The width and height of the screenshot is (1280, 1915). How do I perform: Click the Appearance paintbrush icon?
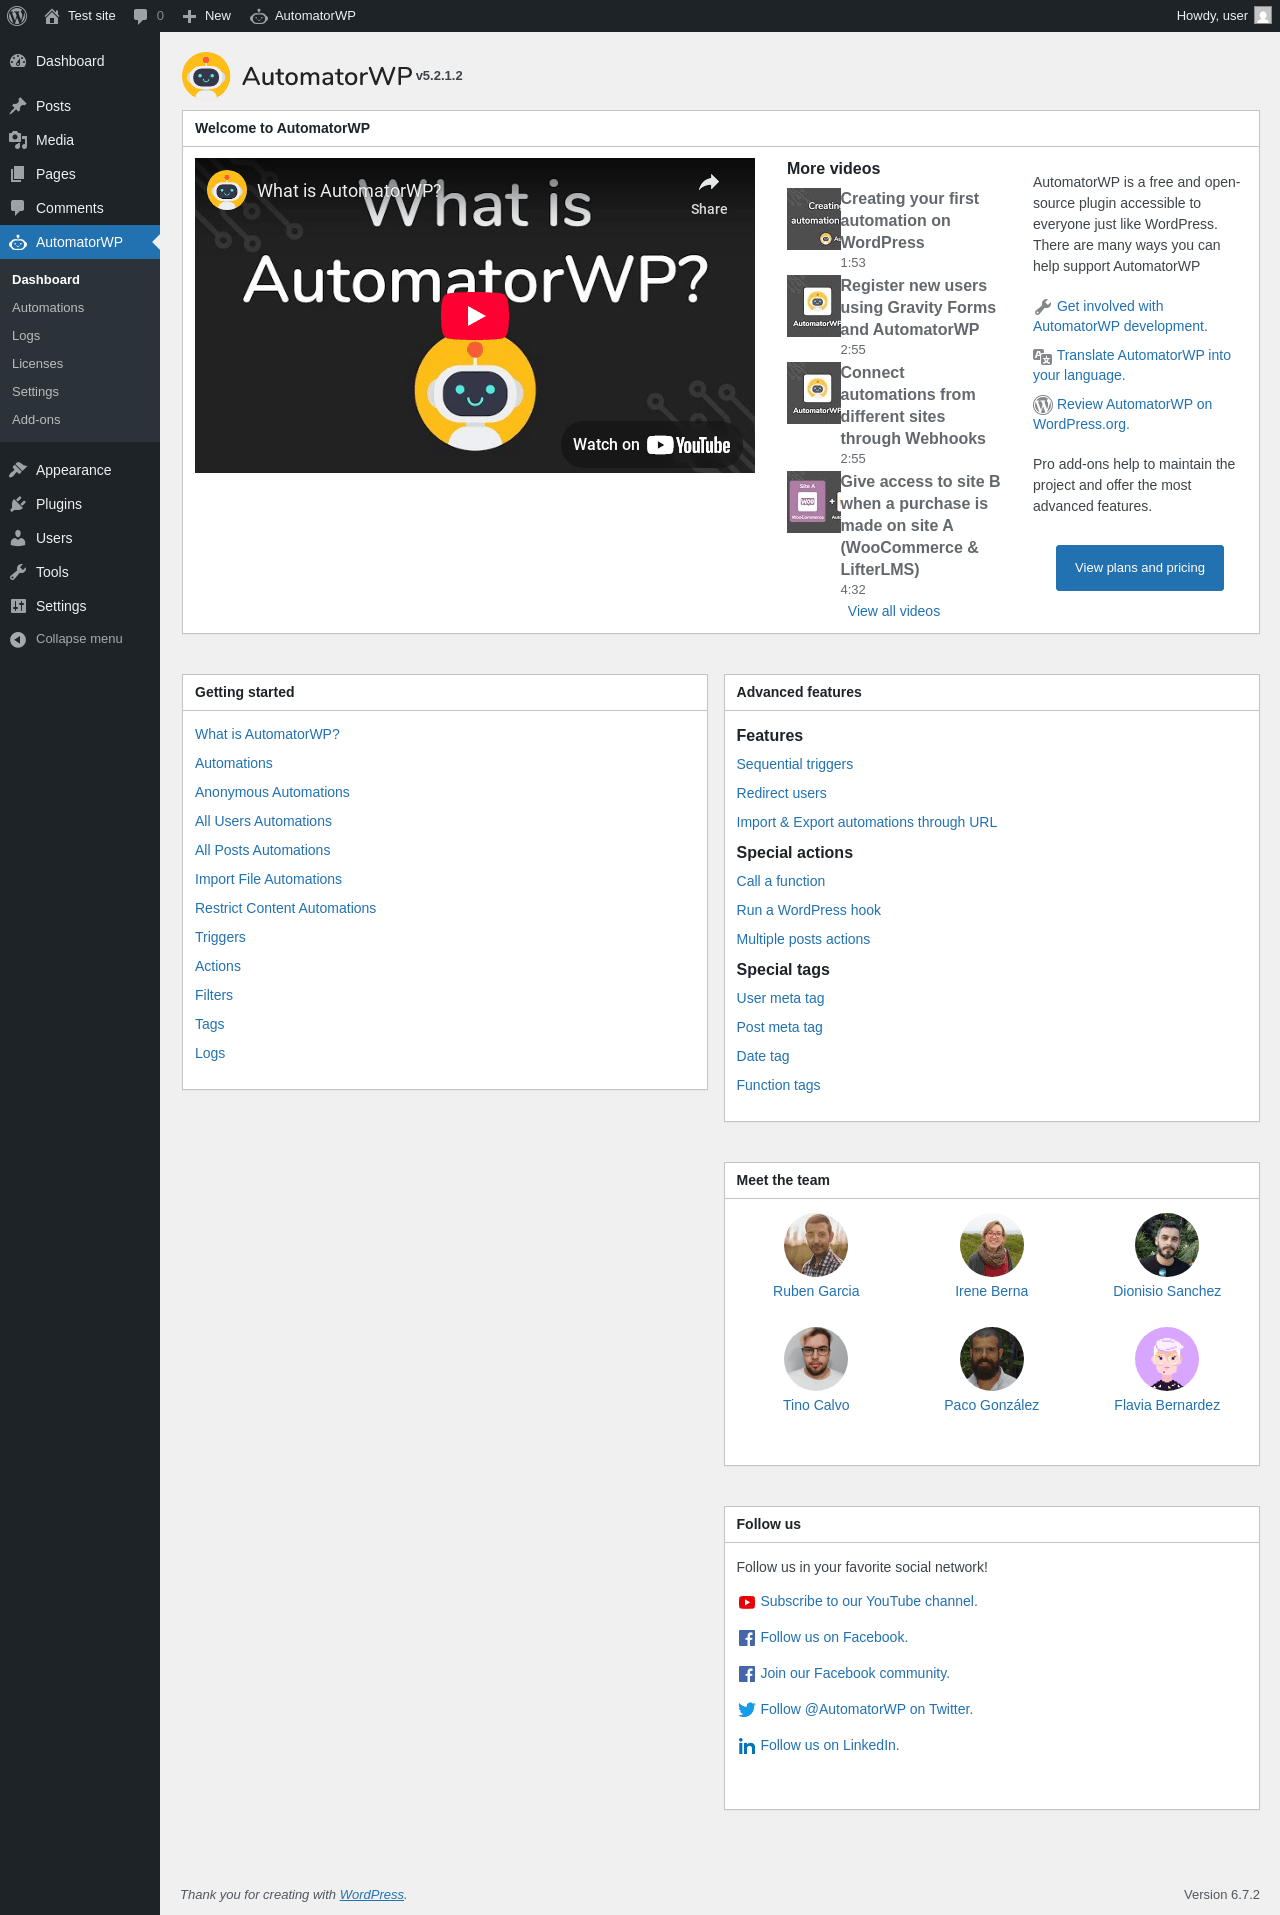(18, 470)
